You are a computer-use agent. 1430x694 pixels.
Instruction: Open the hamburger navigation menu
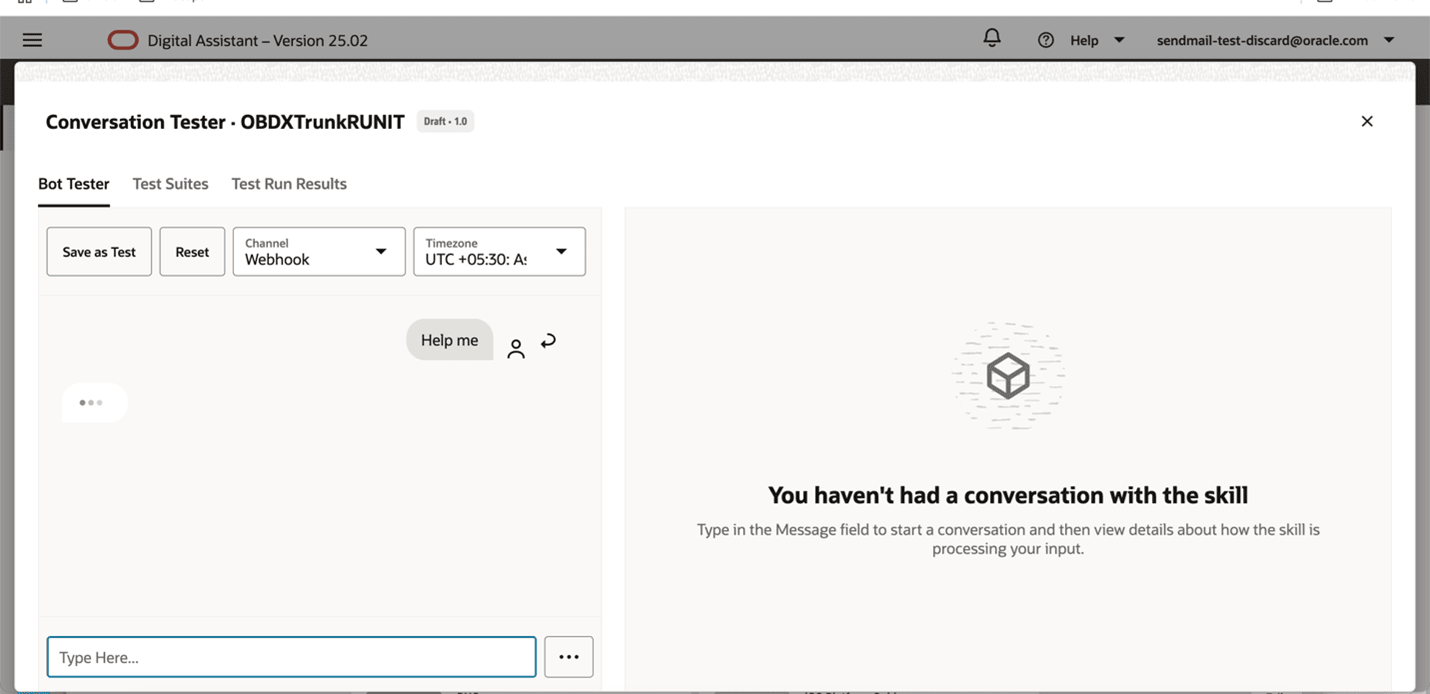[32, 40]
